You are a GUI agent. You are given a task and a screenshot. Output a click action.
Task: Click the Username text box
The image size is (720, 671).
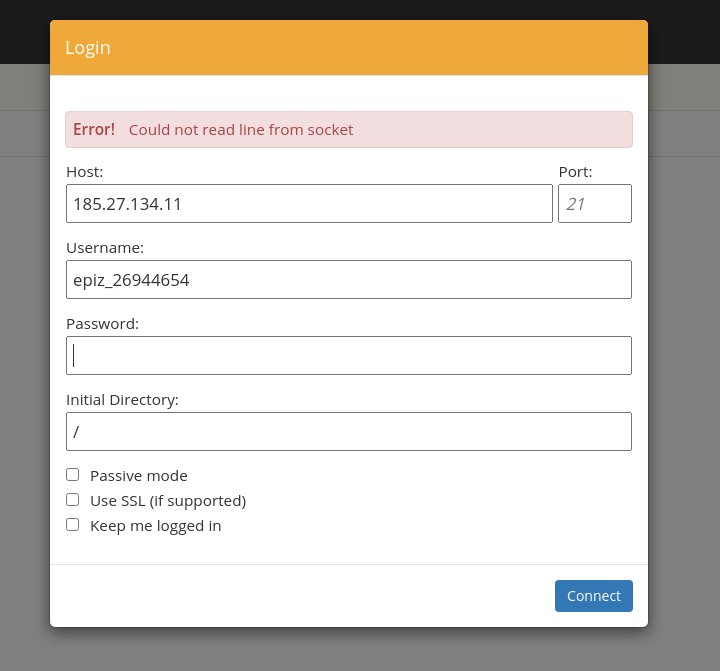coord(349,280)
